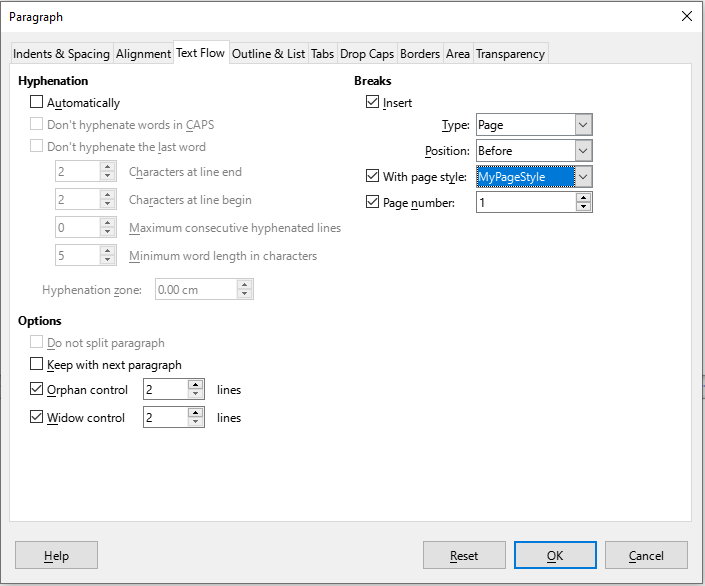Disable Orphan control checkbox

(x=37, y=390)
